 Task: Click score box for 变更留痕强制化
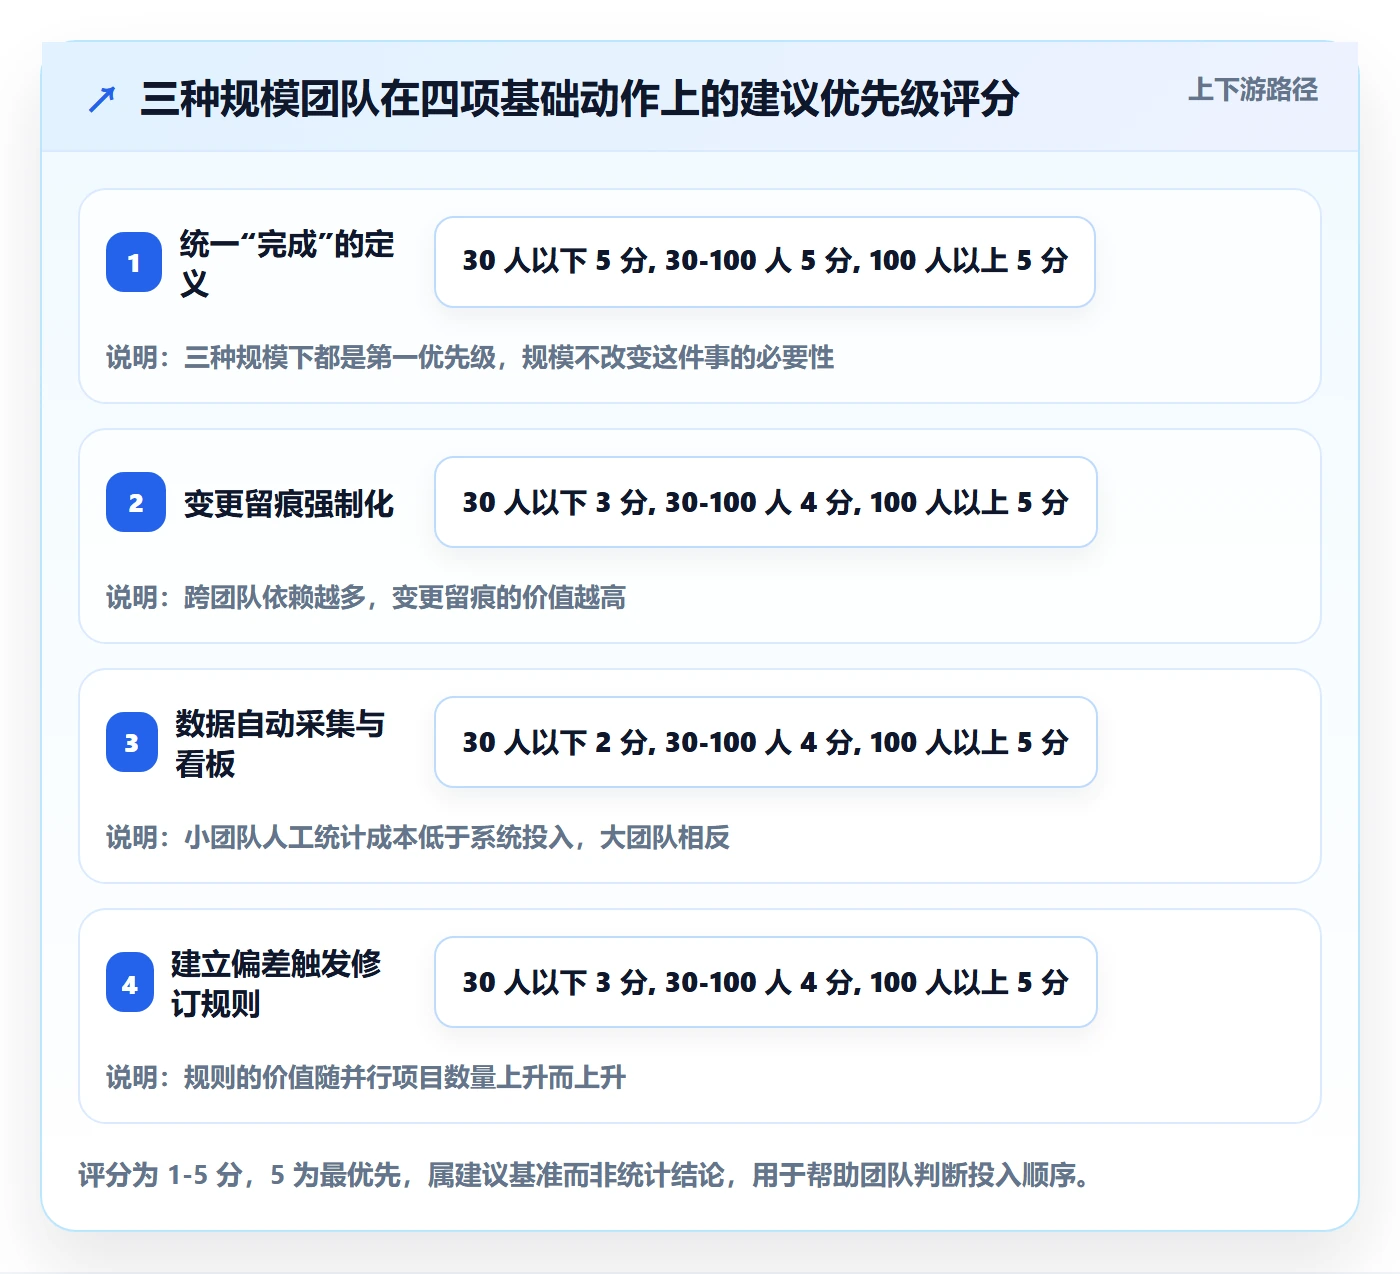coord(766,502)
